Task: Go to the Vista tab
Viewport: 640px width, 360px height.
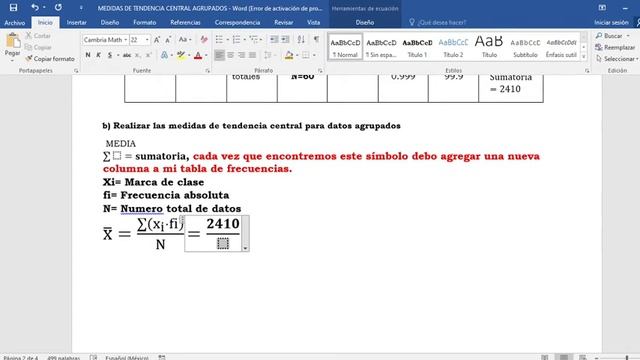Action: coord(313,22)
